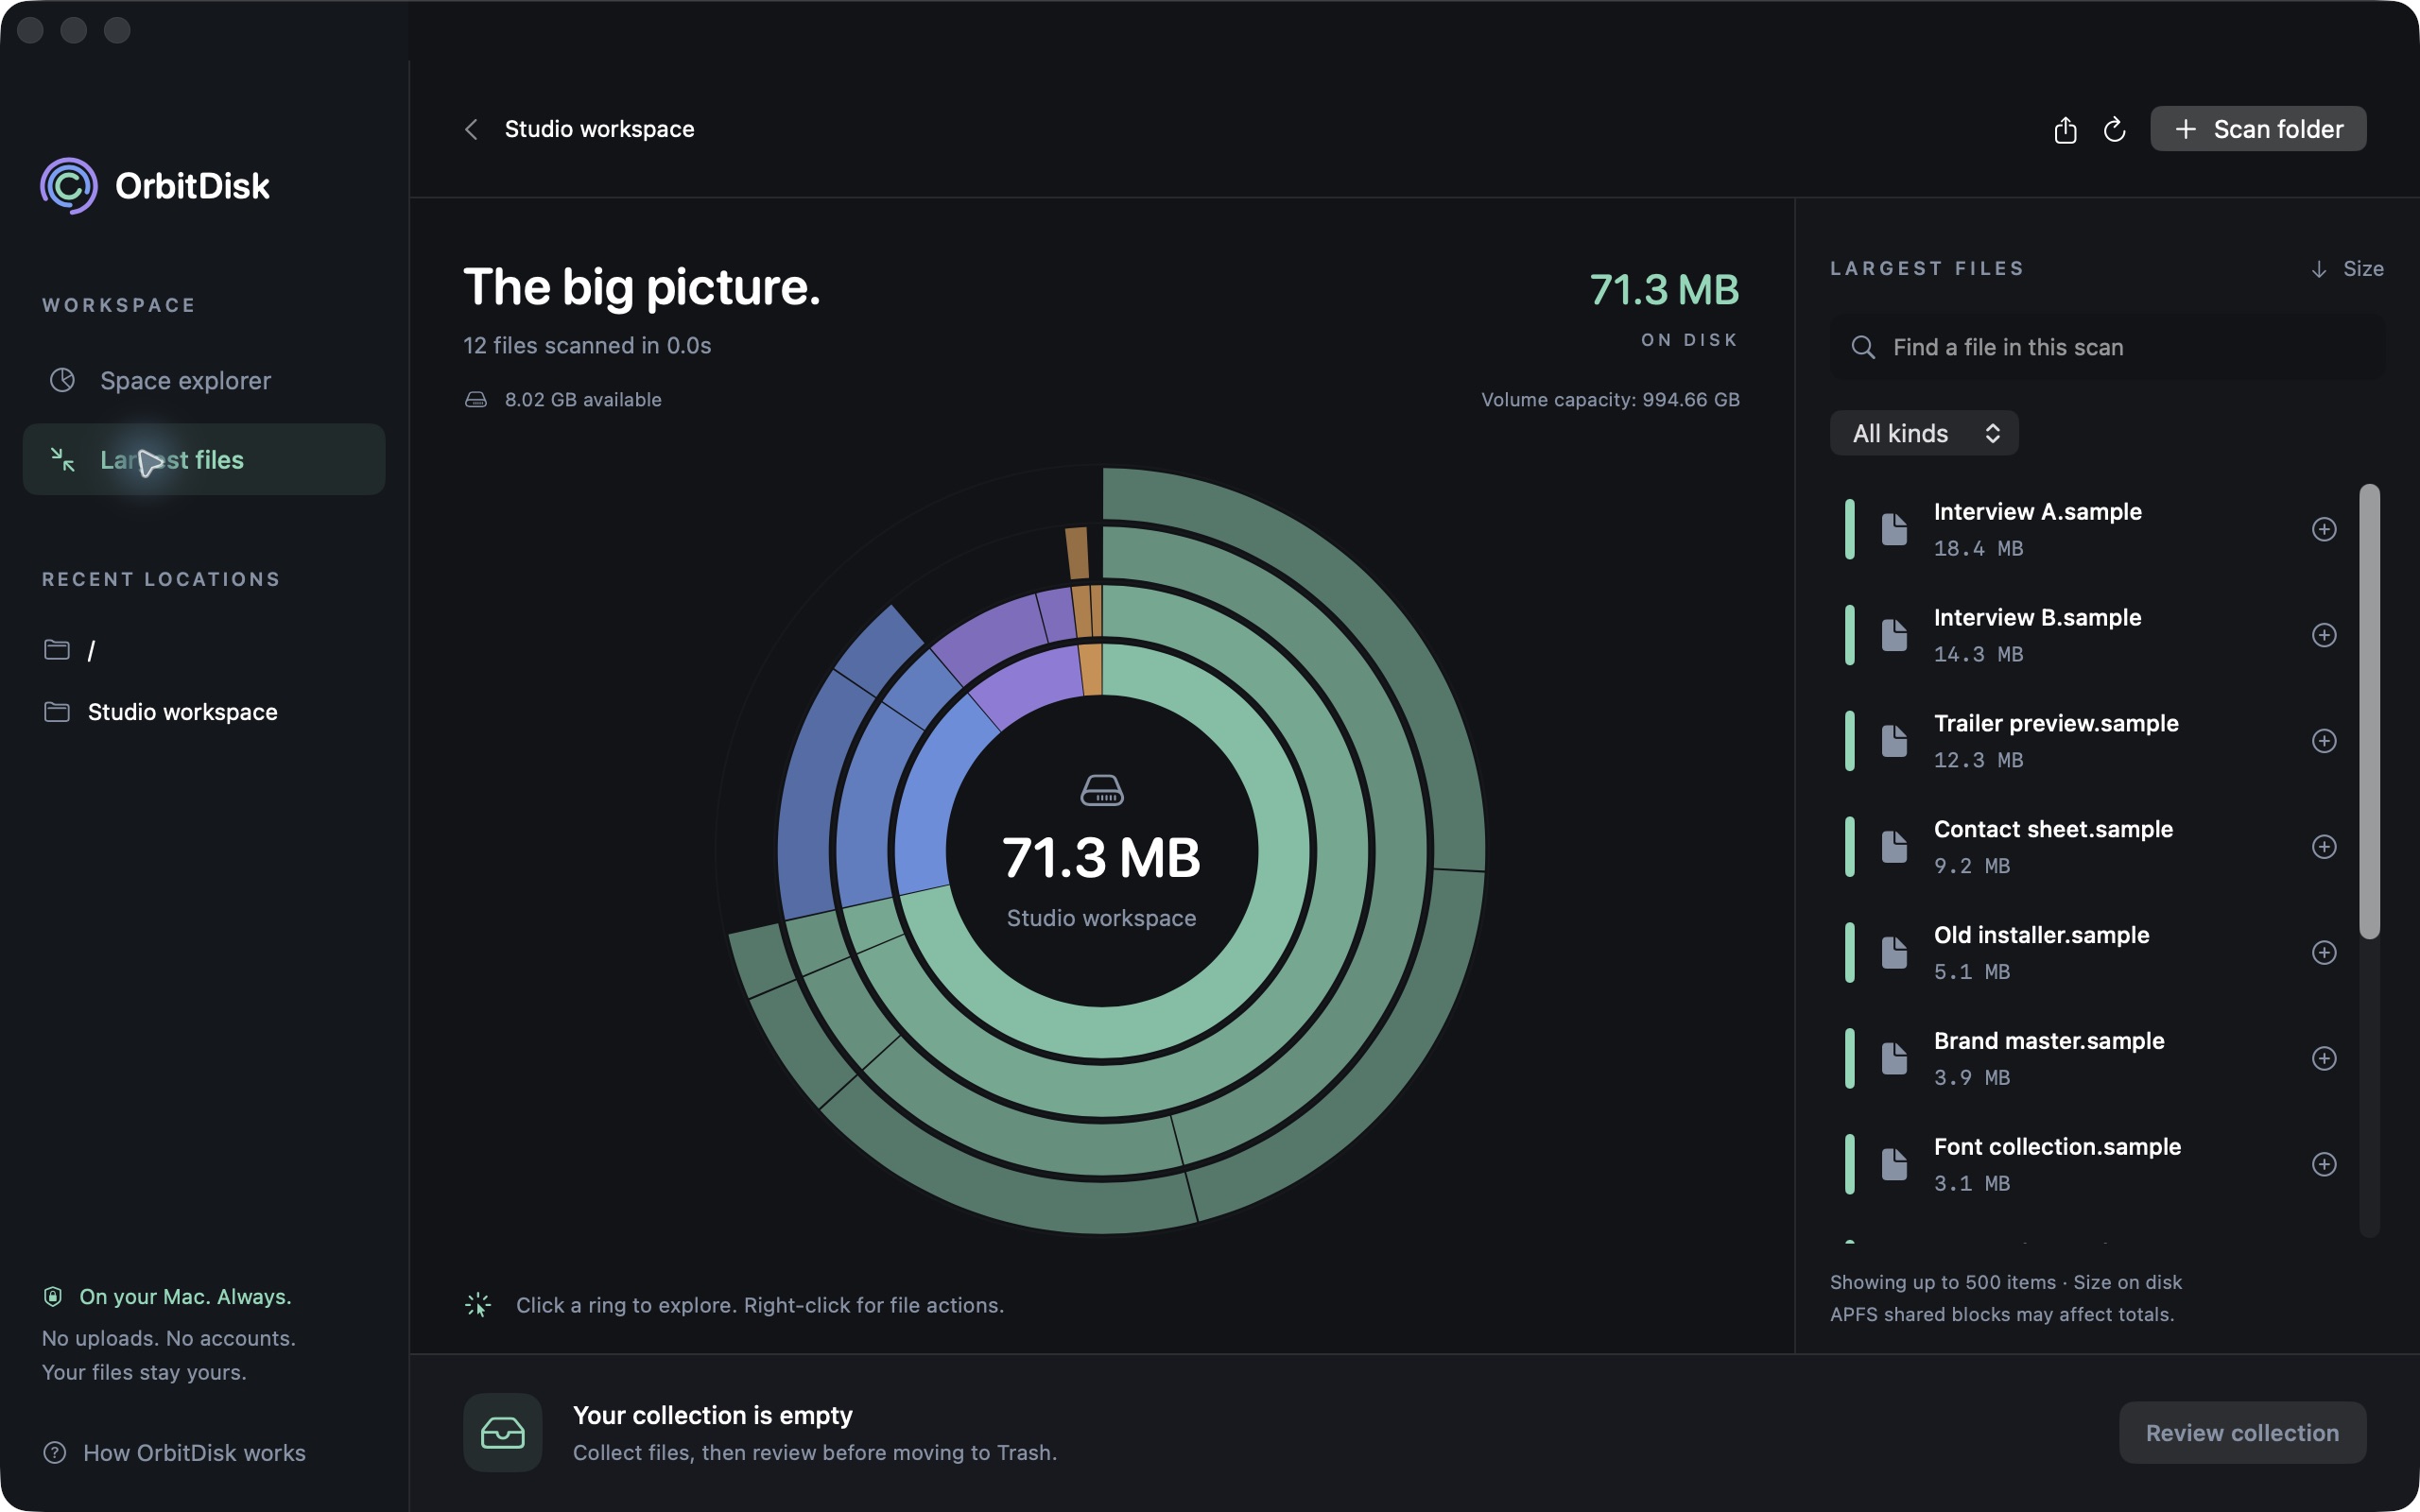Image resolution: width=2420 pixels, height=1512 pixels.
Task: Click the Review collection button
Action: tap(2242, 1433)
